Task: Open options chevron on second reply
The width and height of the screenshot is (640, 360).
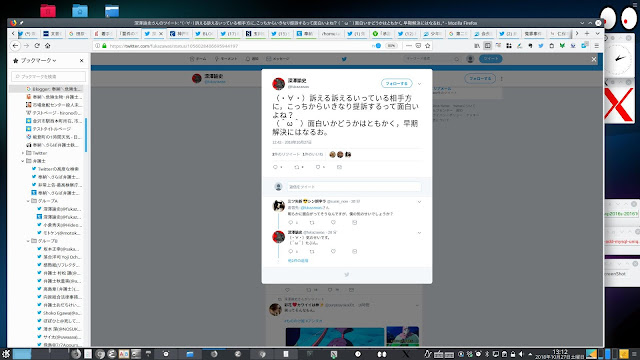Action: pos(419,233)
